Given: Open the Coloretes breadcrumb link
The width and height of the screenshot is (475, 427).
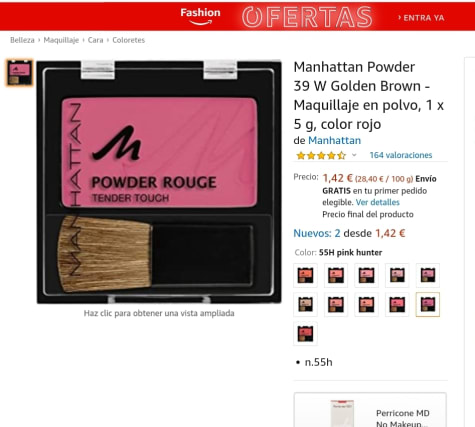Looking at the screenshot, I should [x=129, y=40].
